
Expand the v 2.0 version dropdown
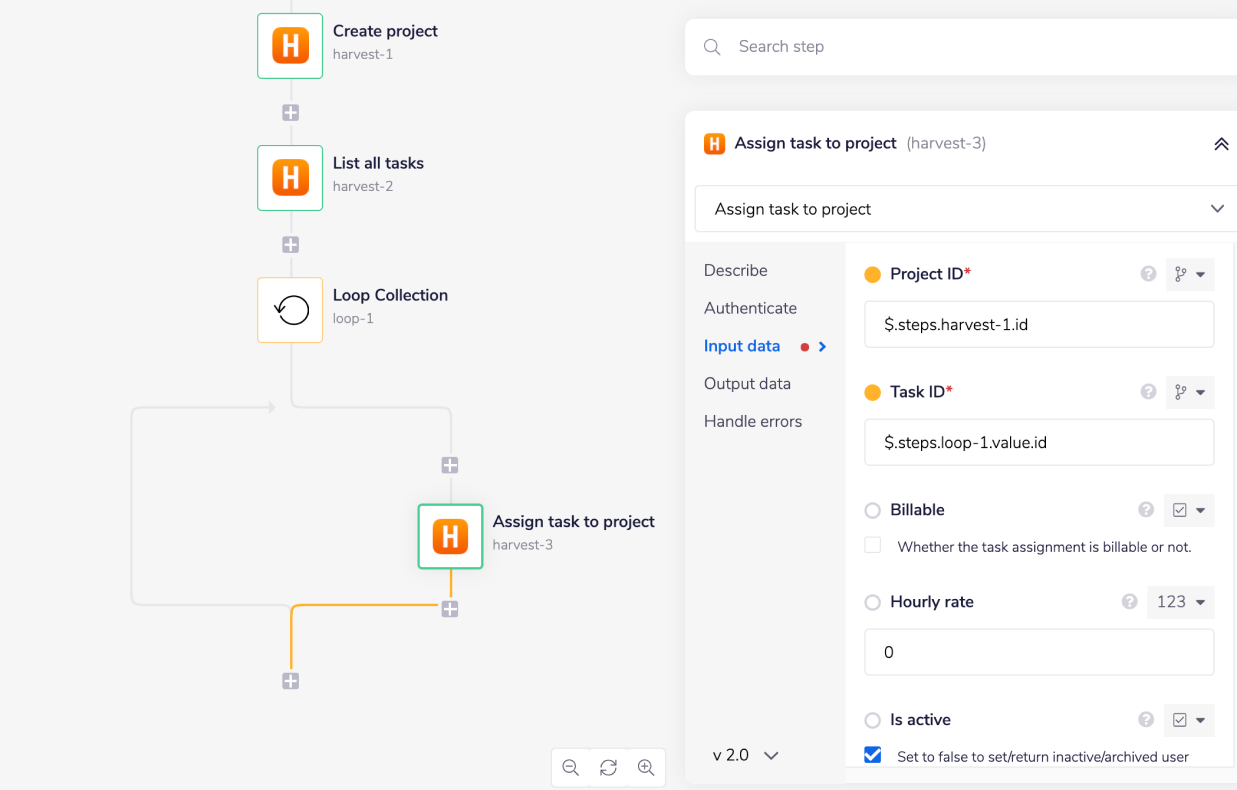pyautogui.click(x=745, y=756)
